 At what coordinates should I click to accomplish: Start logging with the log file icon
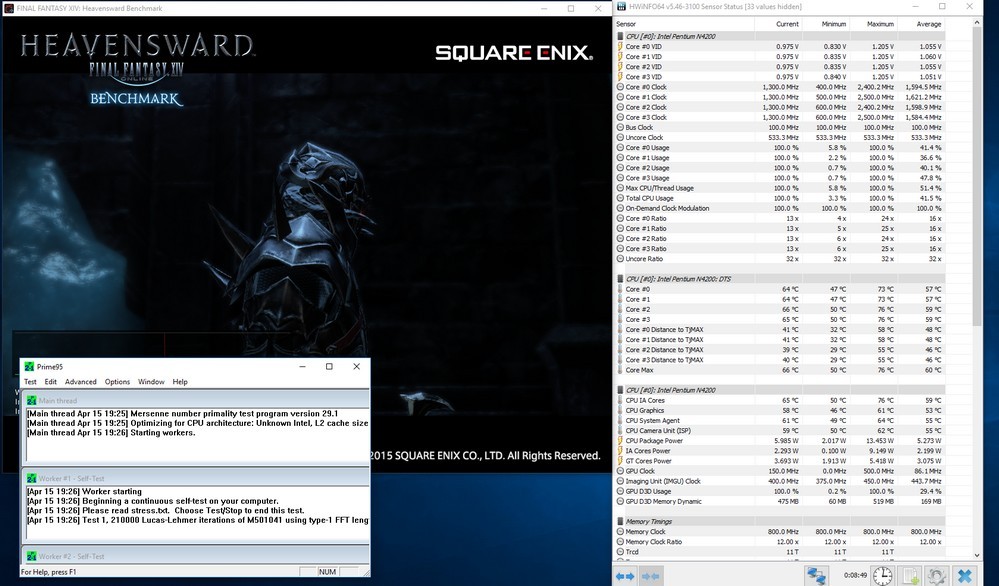(911, 576)
